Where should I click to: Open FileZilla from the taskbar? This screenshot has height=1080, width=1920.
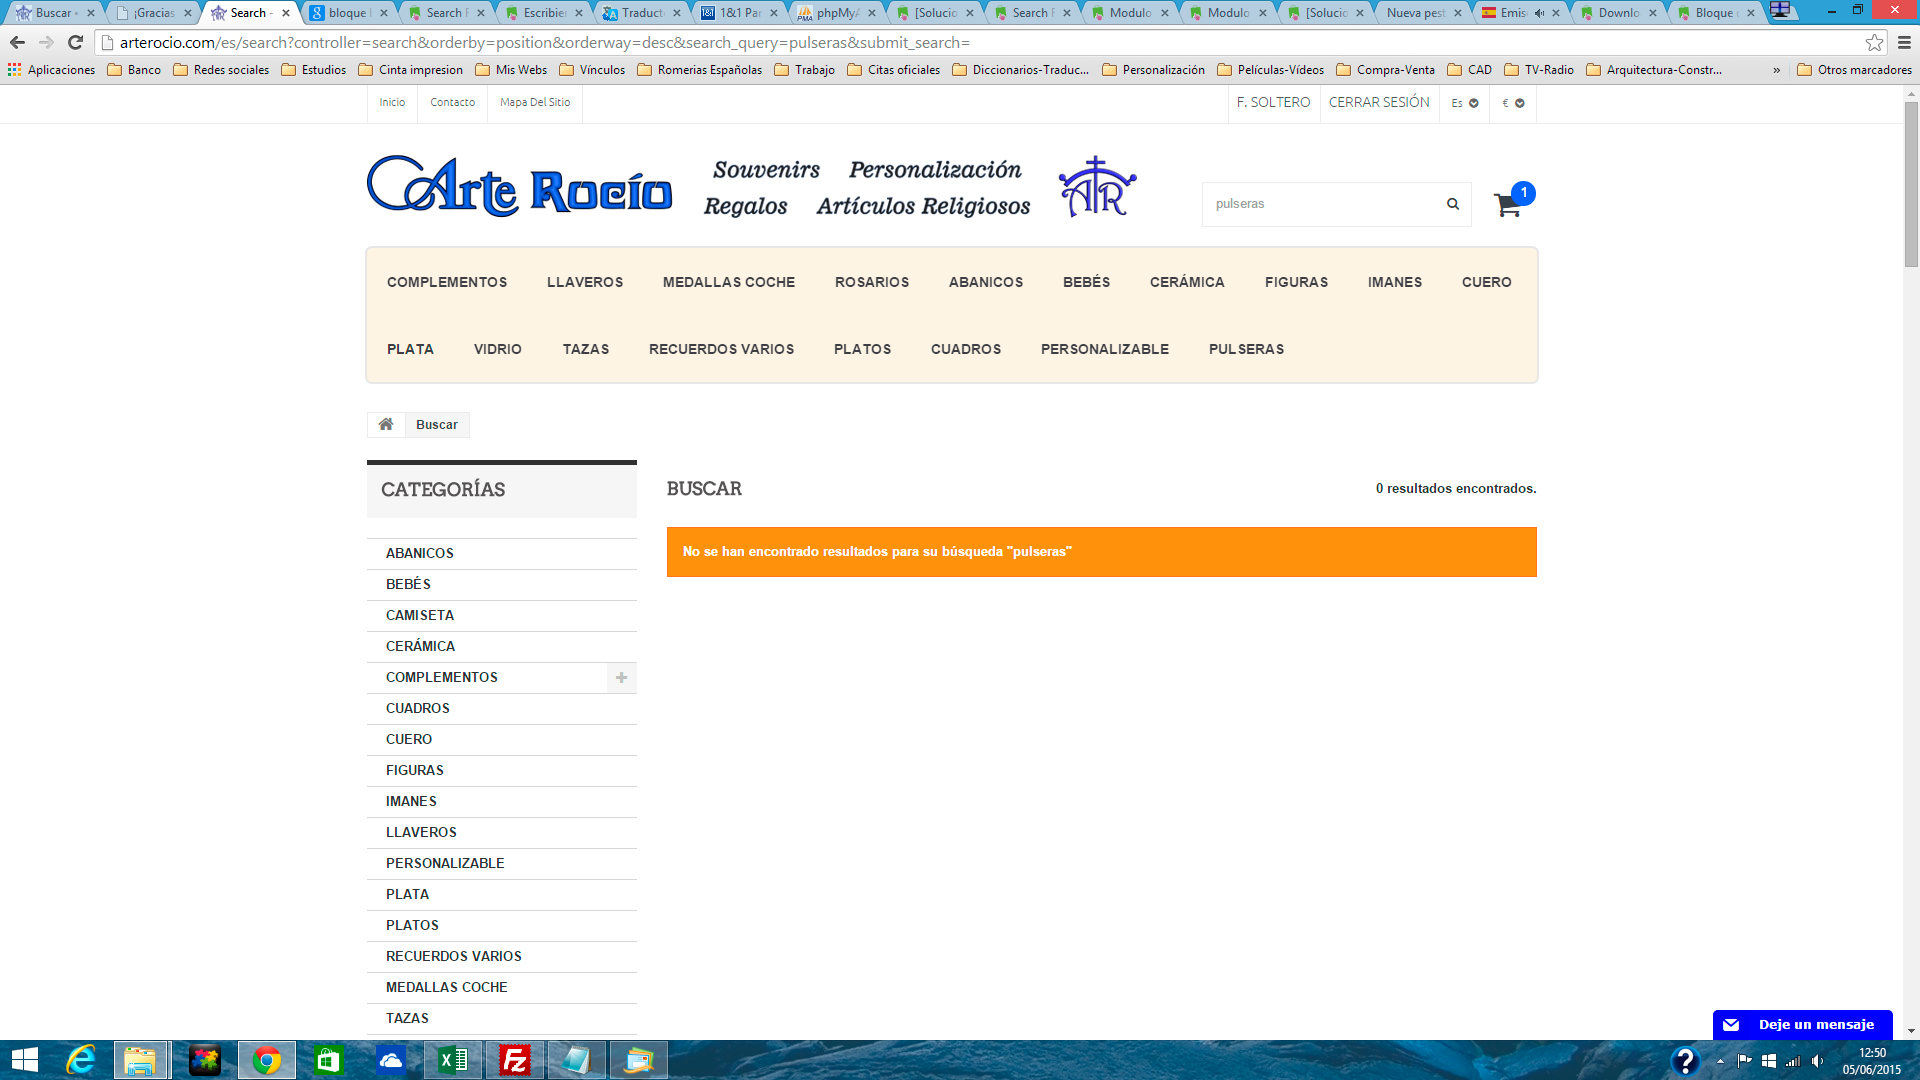coord(515,1060)
